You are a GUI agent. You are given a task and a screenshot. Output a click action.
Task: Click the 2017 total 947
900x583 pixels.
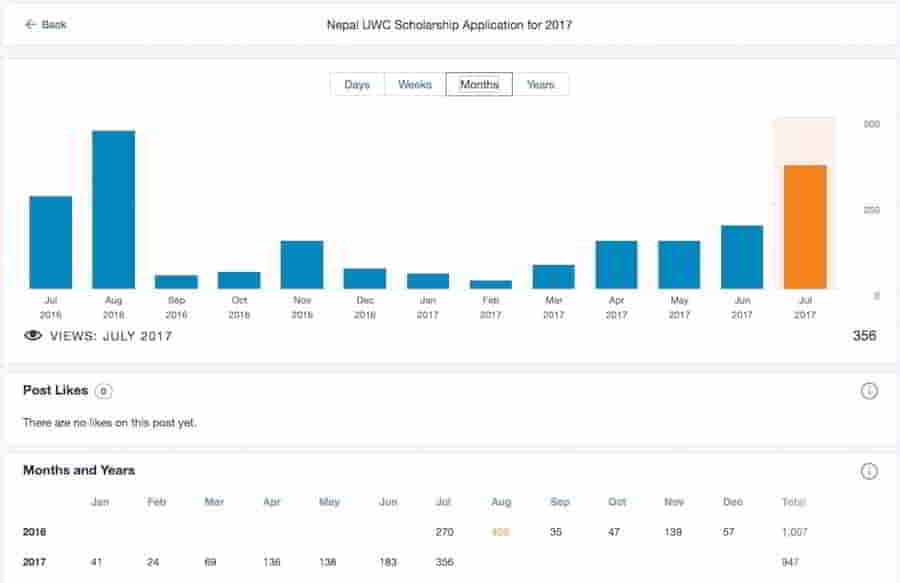pos(790,562)
